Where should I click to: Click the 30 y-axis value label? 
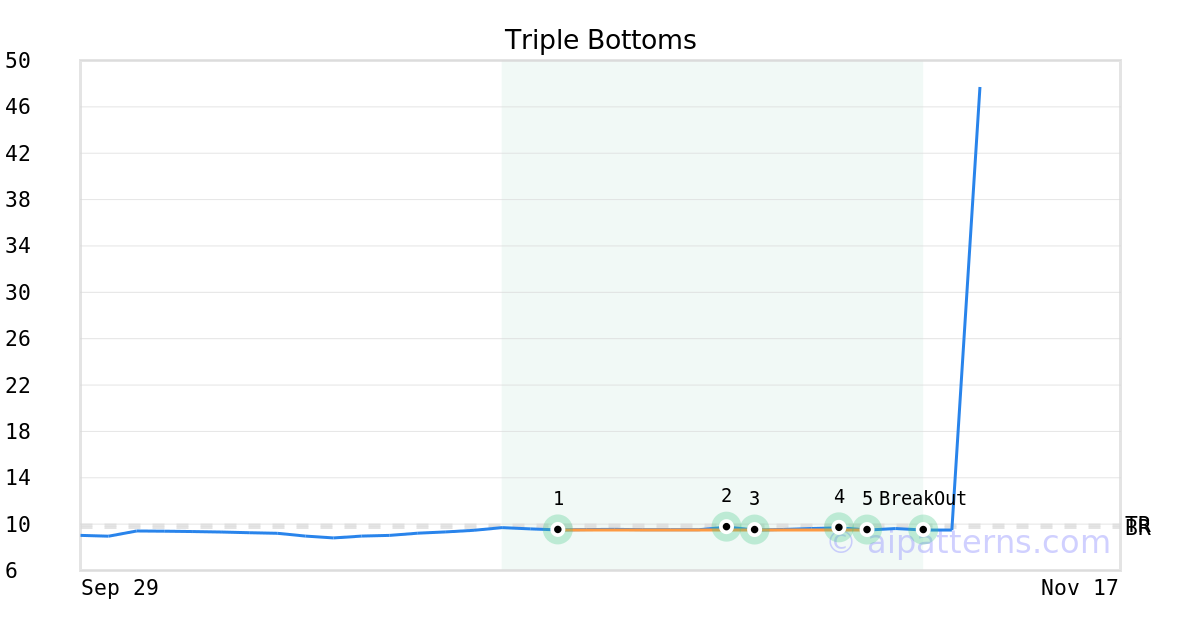pyautogui.click(x=18, y=293)
